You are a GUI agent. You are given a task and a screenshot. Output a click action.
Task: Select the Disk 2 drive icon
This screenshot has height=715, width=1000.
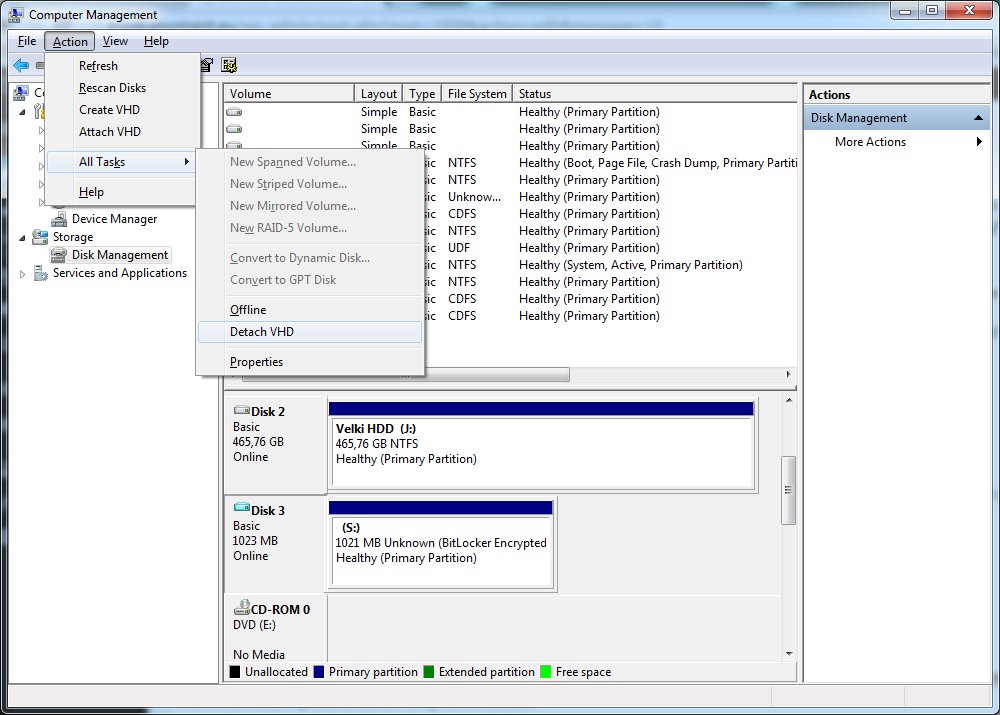(241, 411)
